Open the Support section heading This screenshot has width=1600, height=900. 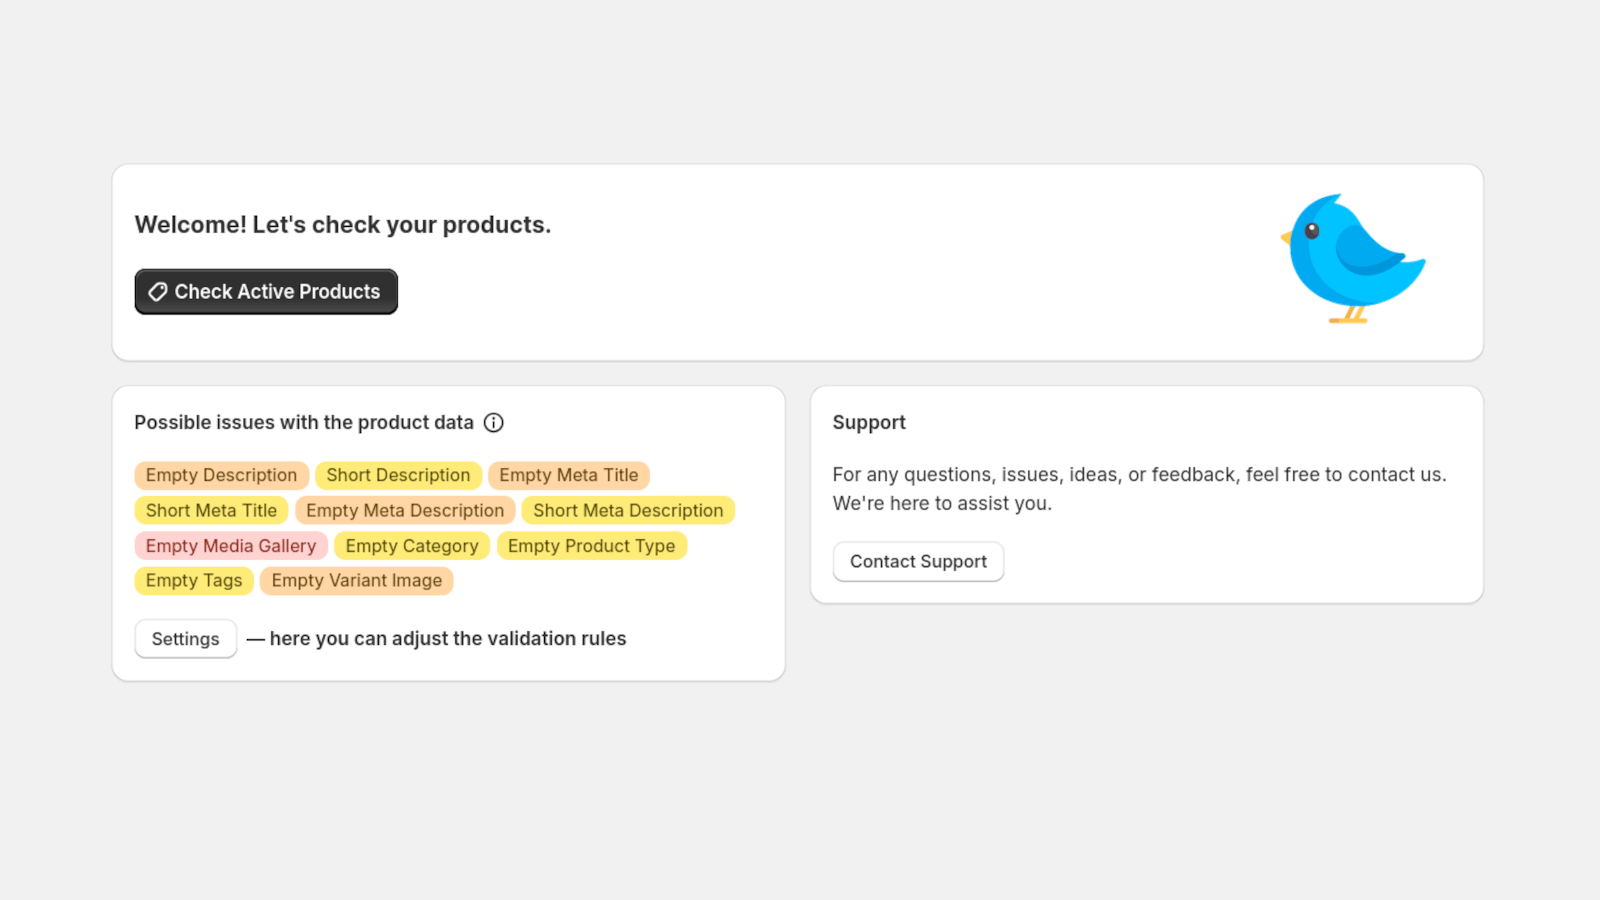(868, 422)
